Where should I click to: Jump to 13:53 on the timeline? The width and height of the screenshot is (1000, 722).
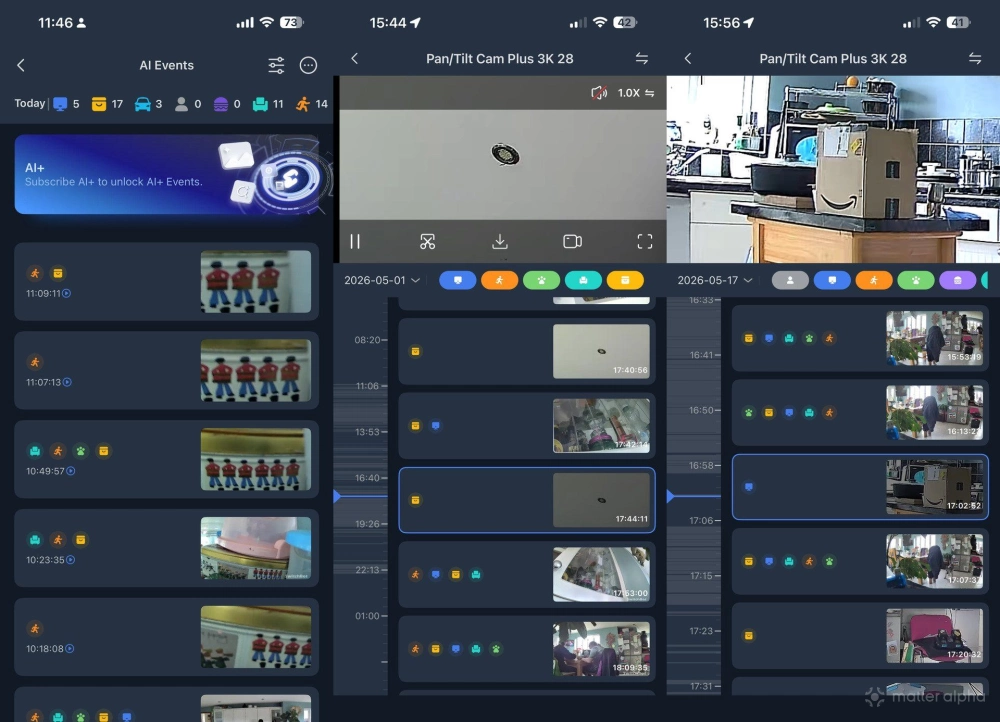tap(367, 432)
